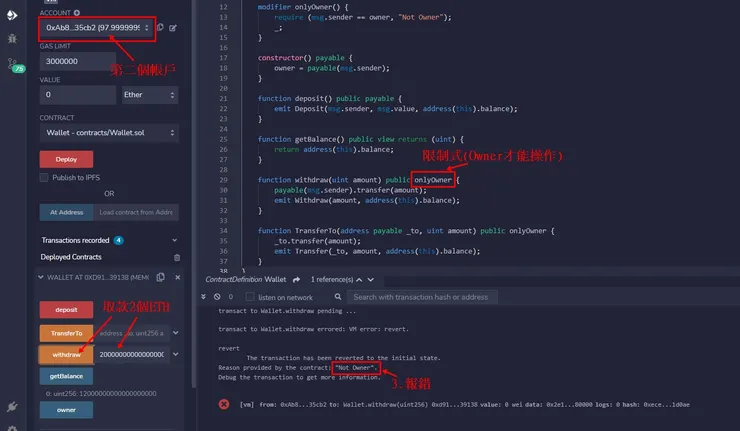The height and width of the screenshot is (431, 740).
Task: Click the terminal search magnifier icon
Action: (x=338, y=296)
